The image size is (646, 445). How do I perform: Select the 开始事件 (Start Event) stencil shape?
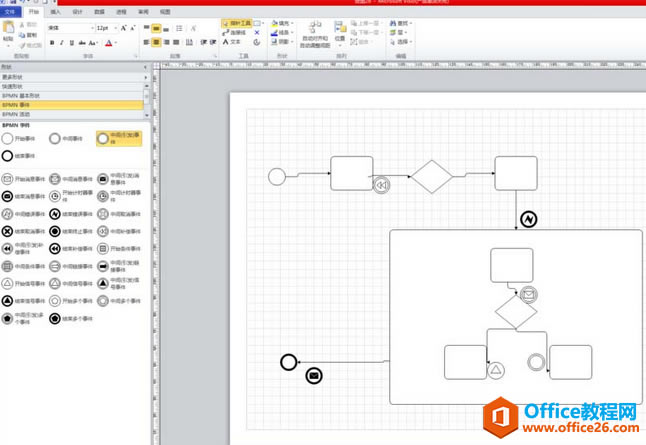pos(9,139)
